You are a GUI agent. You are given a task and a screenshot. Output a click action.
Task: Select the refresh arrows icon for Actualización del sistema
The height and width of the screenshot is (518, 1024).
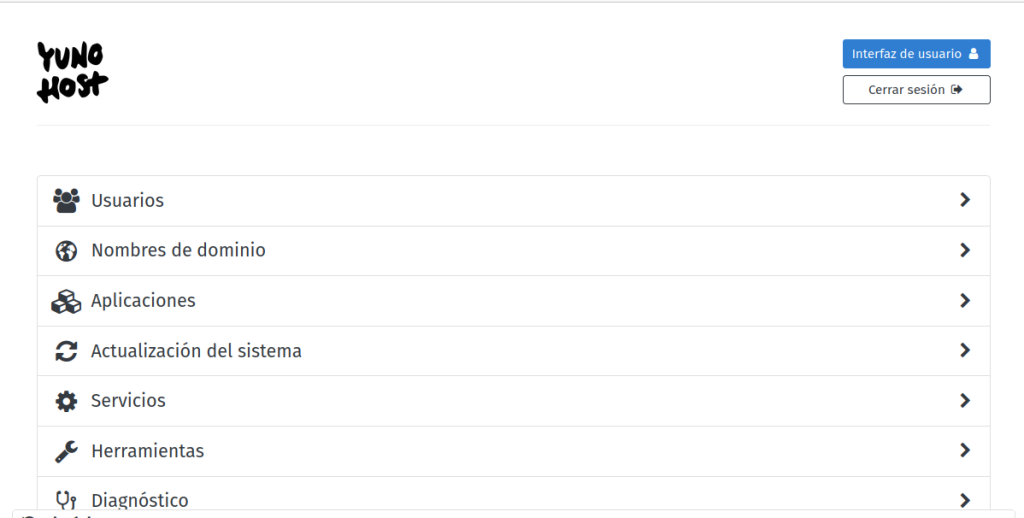coord(66,351)
